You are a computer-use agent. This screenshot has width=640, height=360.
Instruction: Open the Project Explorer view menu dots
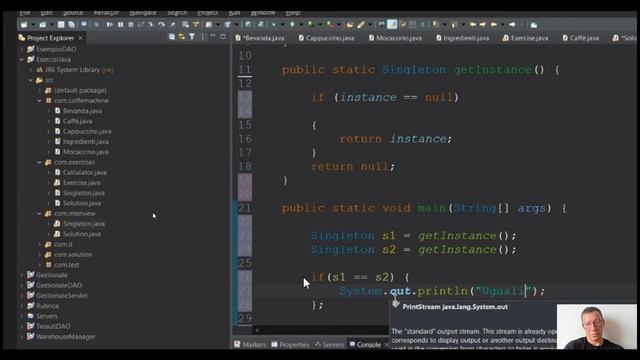(x=202, y=37)
